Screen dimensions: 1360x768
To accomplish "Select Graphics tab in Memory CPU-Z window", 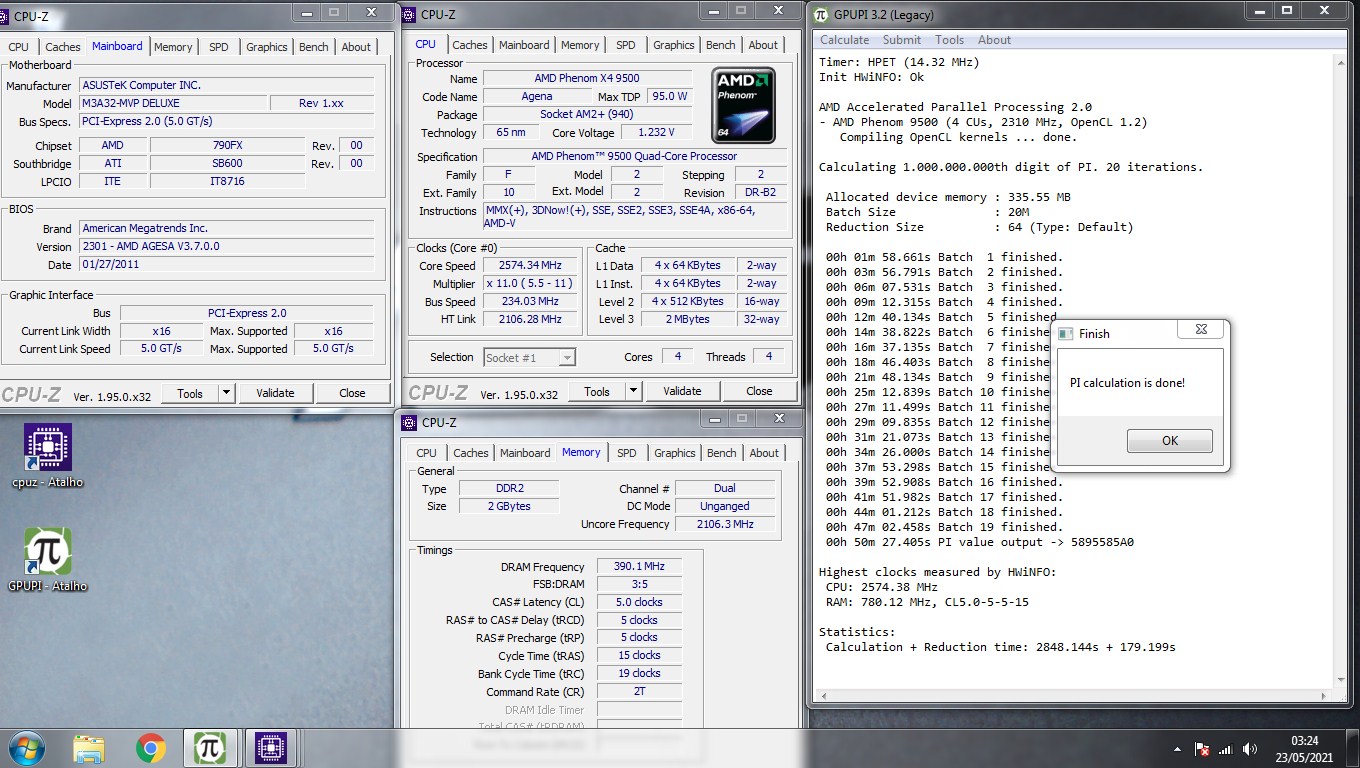I will [674, 453].
